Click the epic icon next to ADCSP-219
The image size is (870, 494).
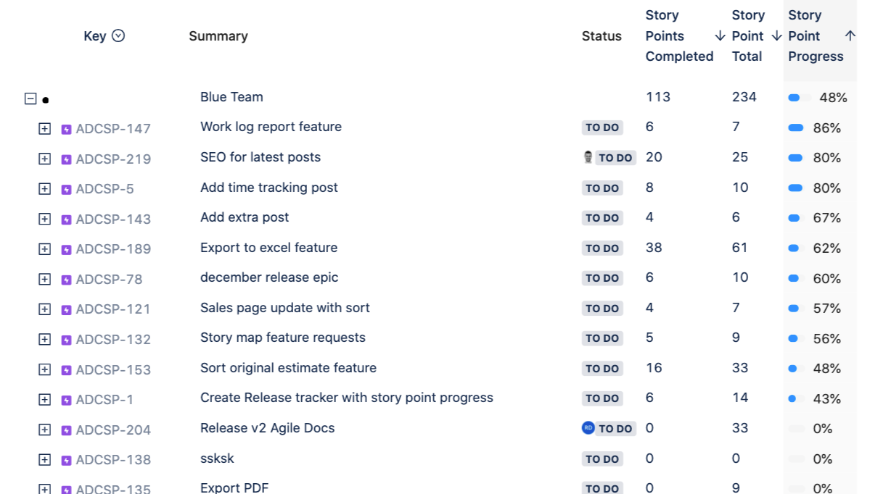66,159
